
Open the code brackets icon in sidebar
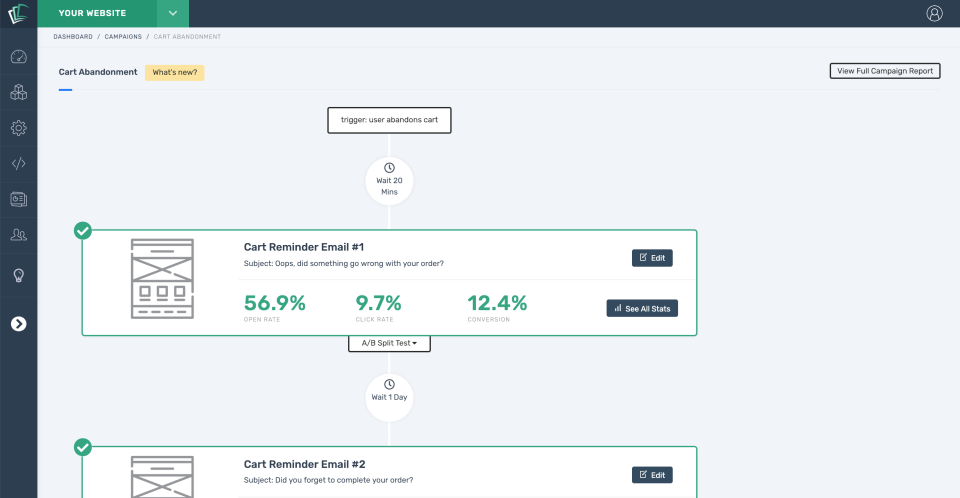(x=18, y=164)
